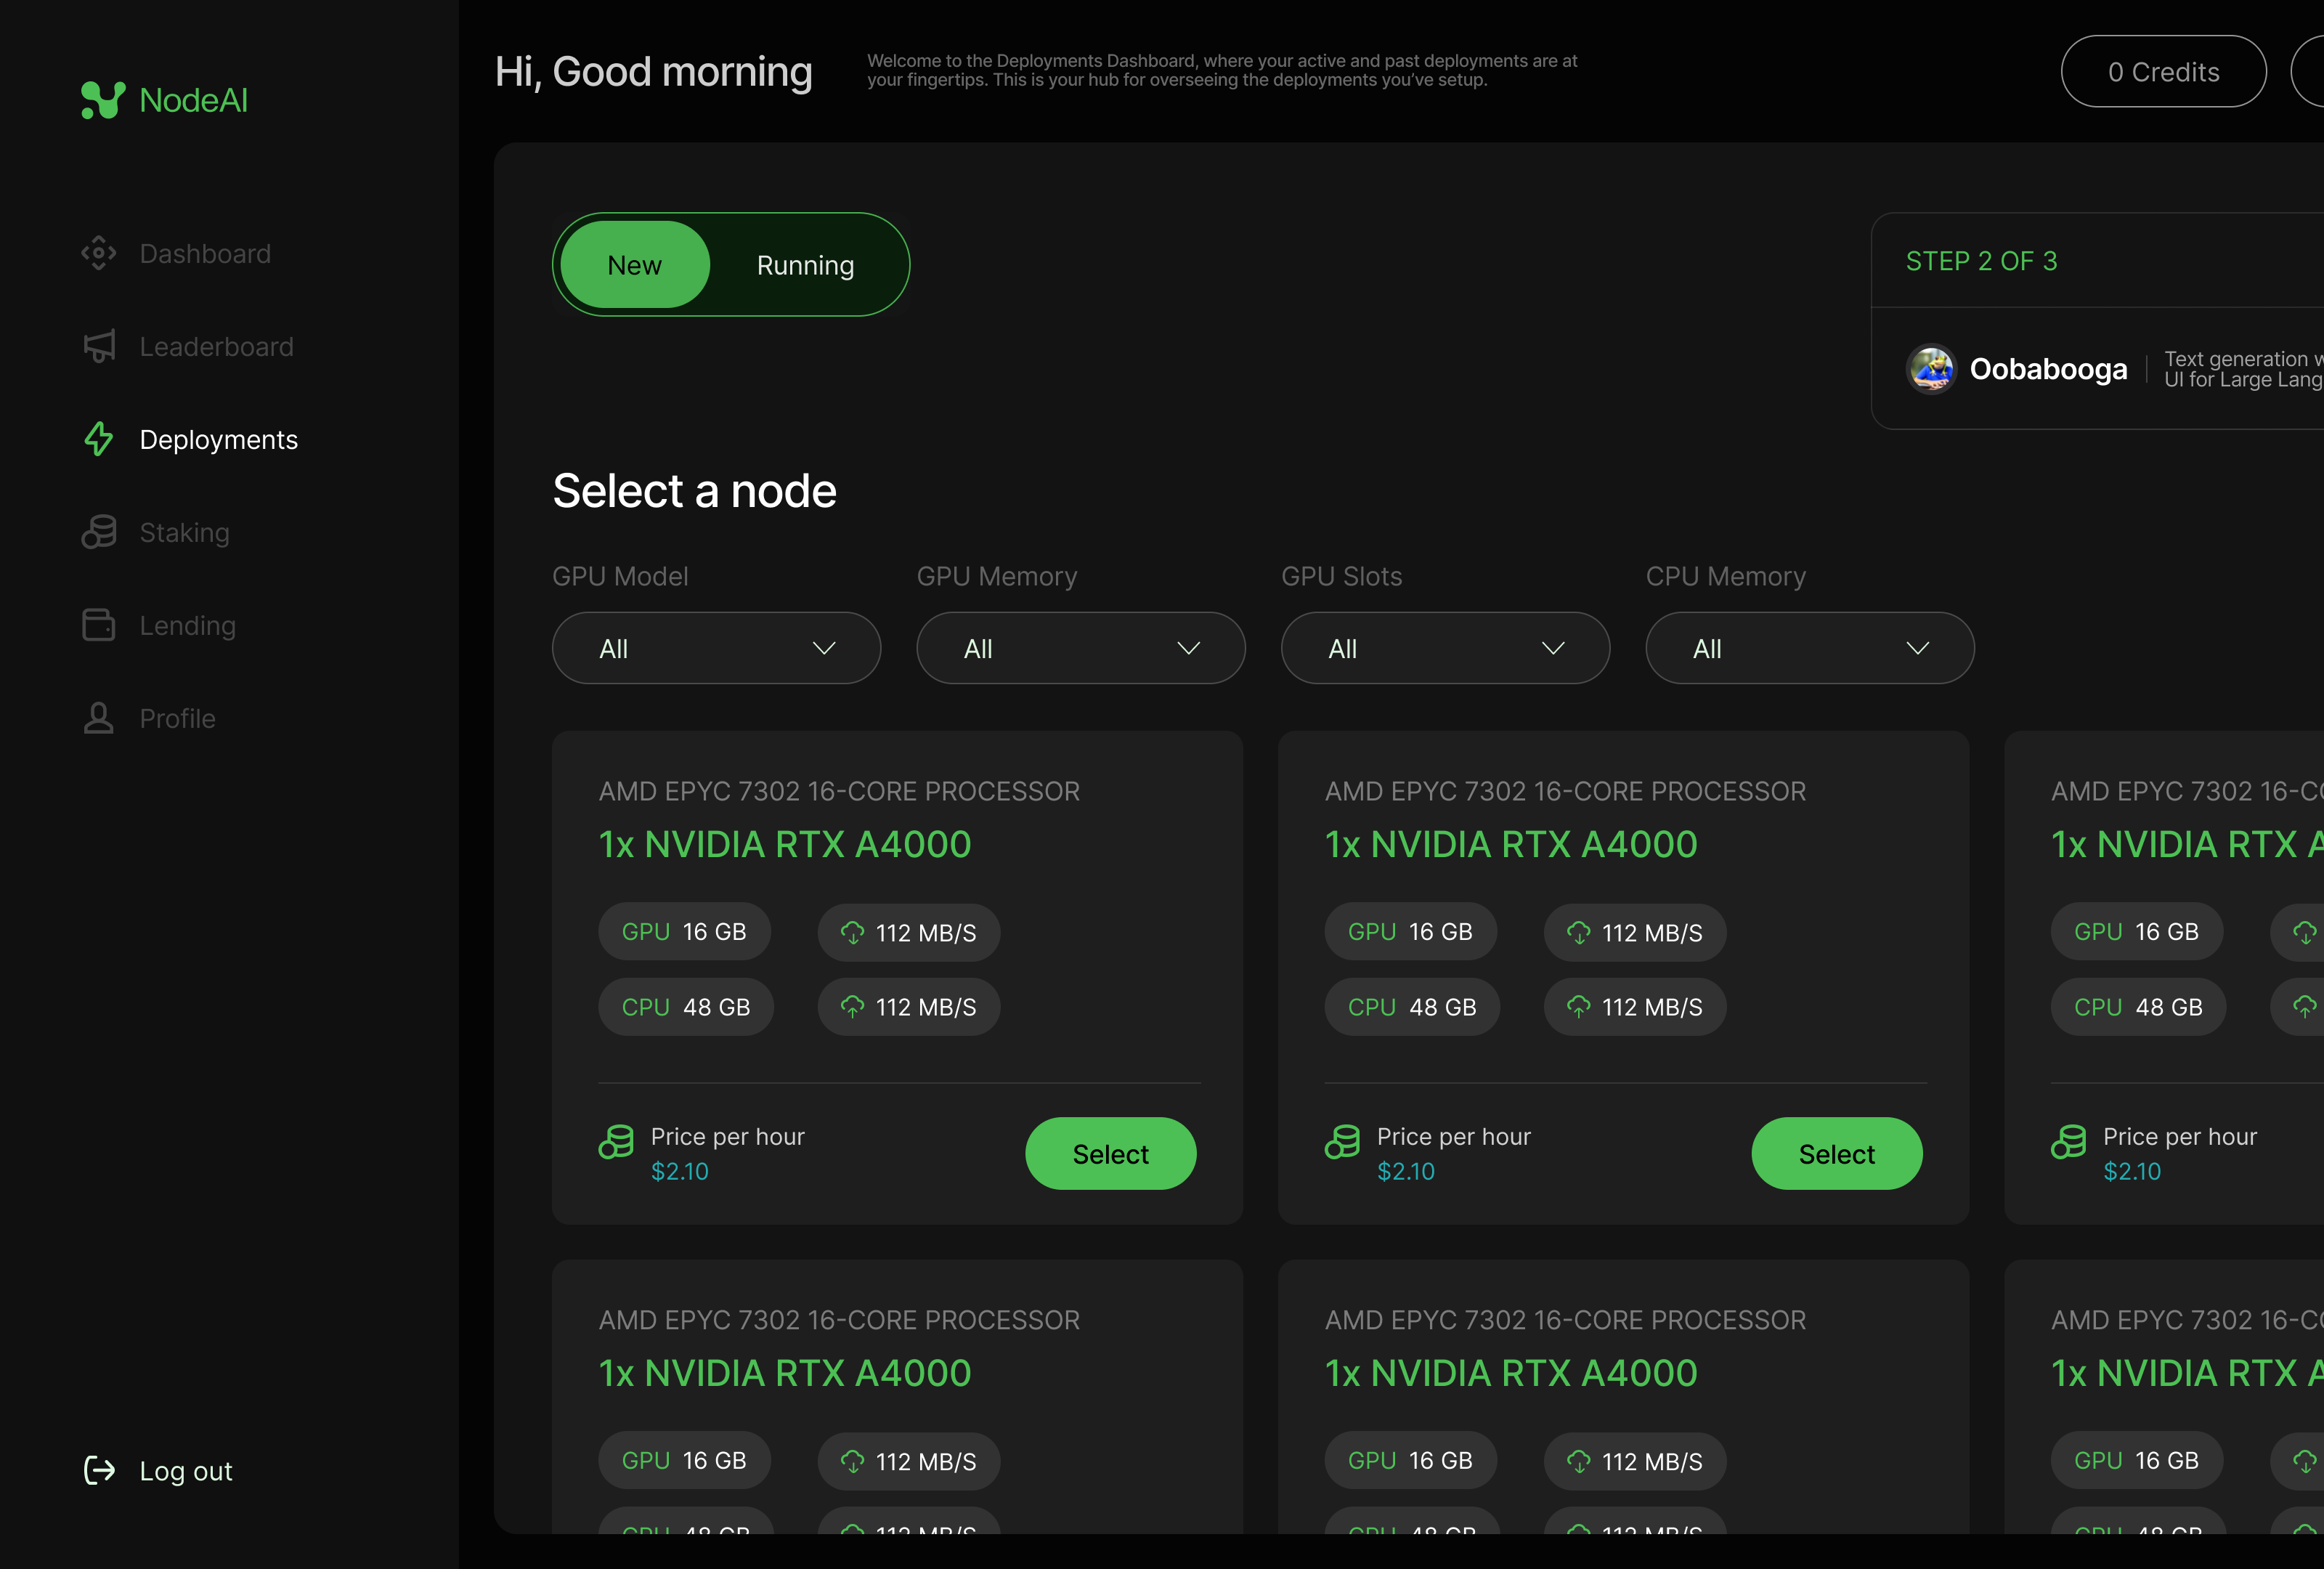
Task: Click the Staking coins icon
Action: pyautogui.click(x=98, y=532)
